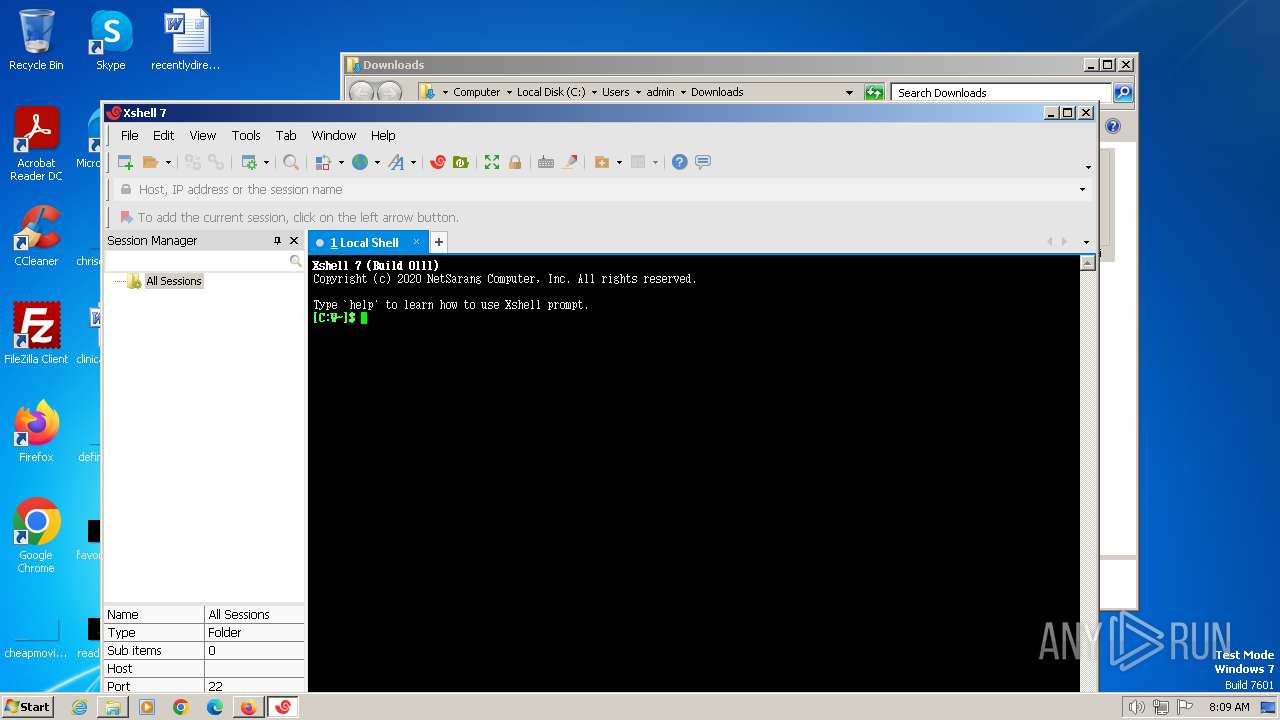Click the Open Session folder icon
This screenshot has width=1280, height=720.
coord(151,162)
